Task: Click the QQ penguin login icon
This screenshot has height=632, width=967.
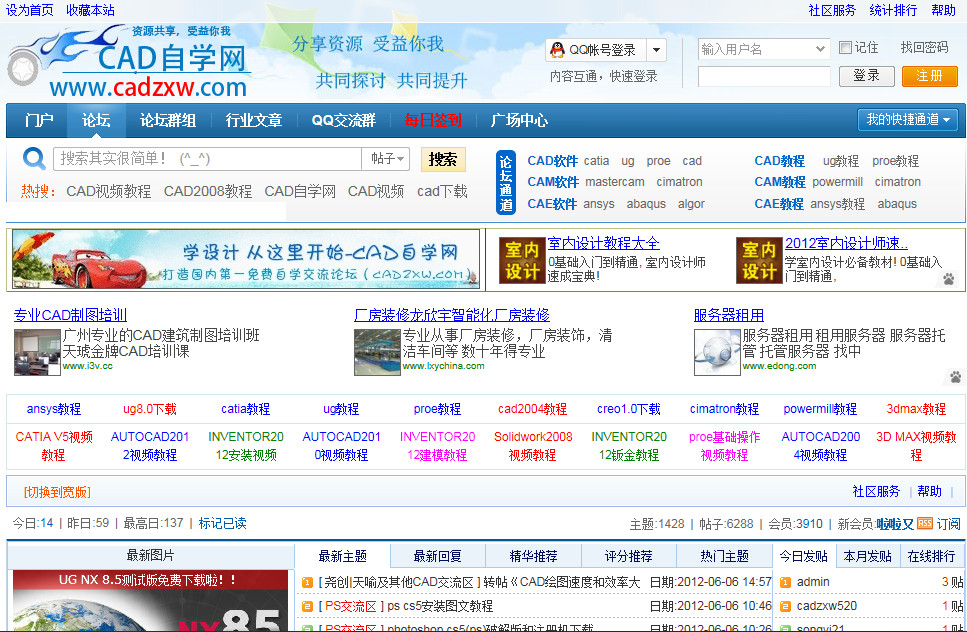Action: (556, 48)
